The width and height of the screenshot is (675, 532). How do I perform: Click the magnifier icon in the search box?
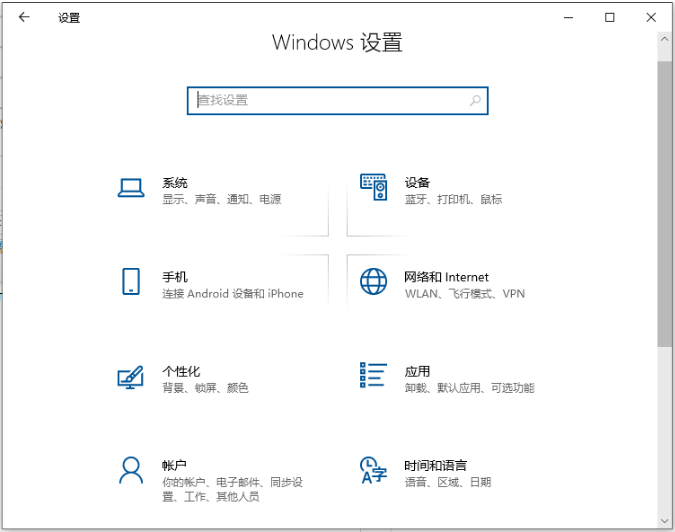(x=475, y=100)
